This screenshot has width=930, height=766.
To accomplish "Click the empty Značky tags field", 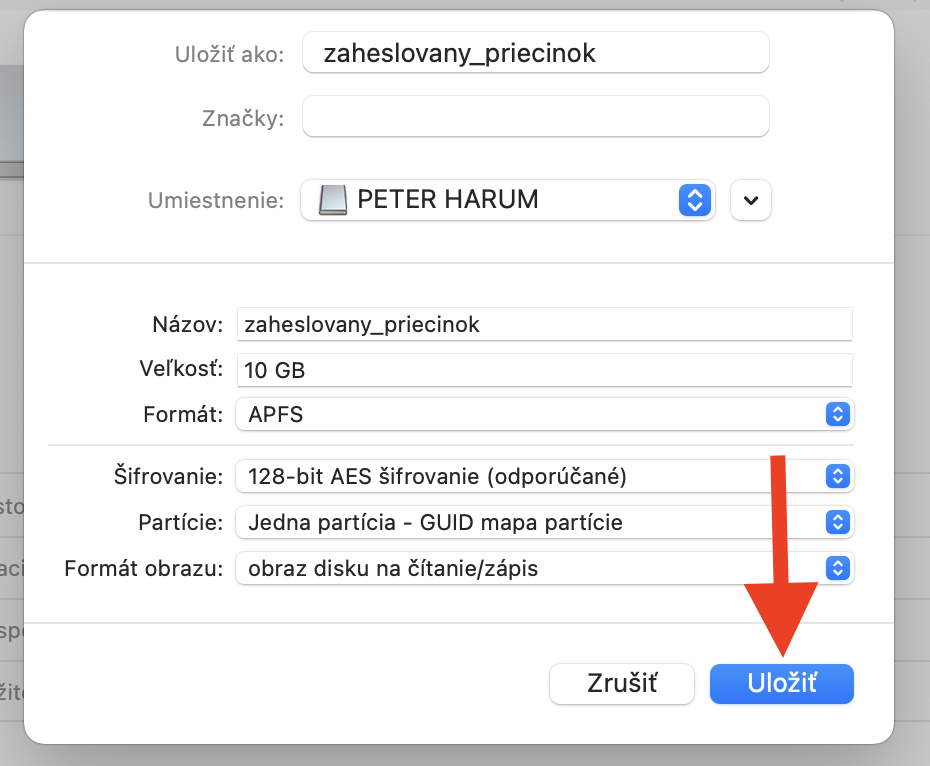I will 536,117.
